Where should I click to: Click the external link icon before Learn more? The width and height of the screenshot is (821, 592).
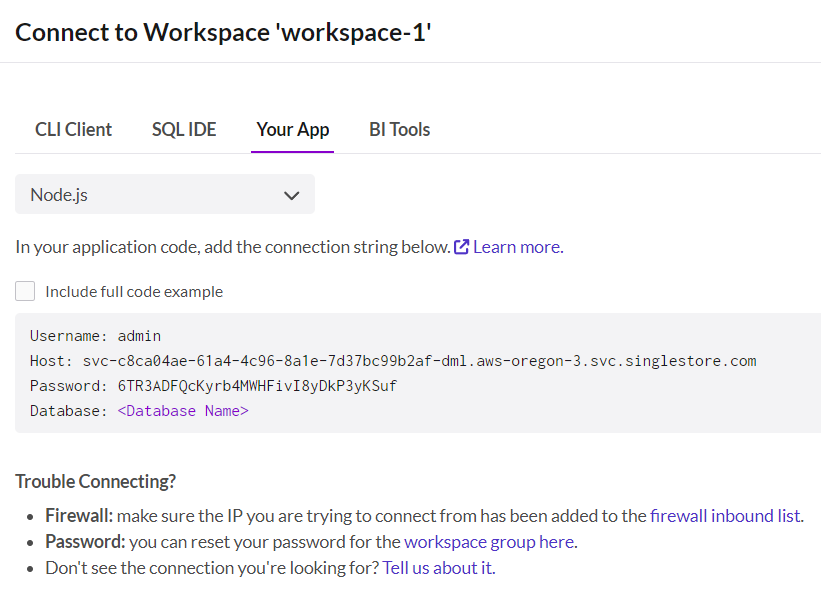click(x=461, y=247)
